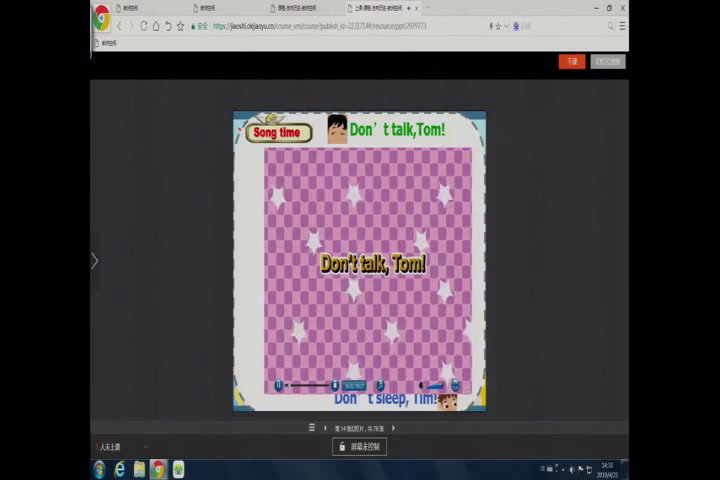Open the slide list menu icon
The height and width of the screenshot is (480, 720).
coord(311,428)
